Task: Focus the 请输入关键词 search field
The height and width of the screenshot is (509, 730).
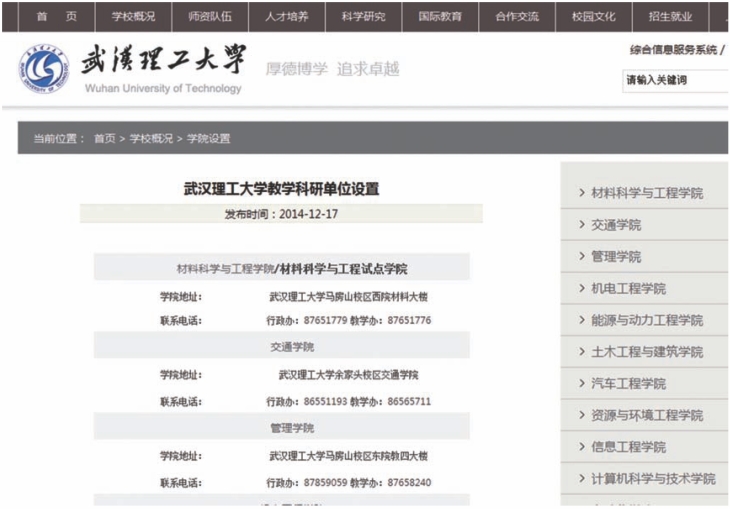Action: (675, 81)
